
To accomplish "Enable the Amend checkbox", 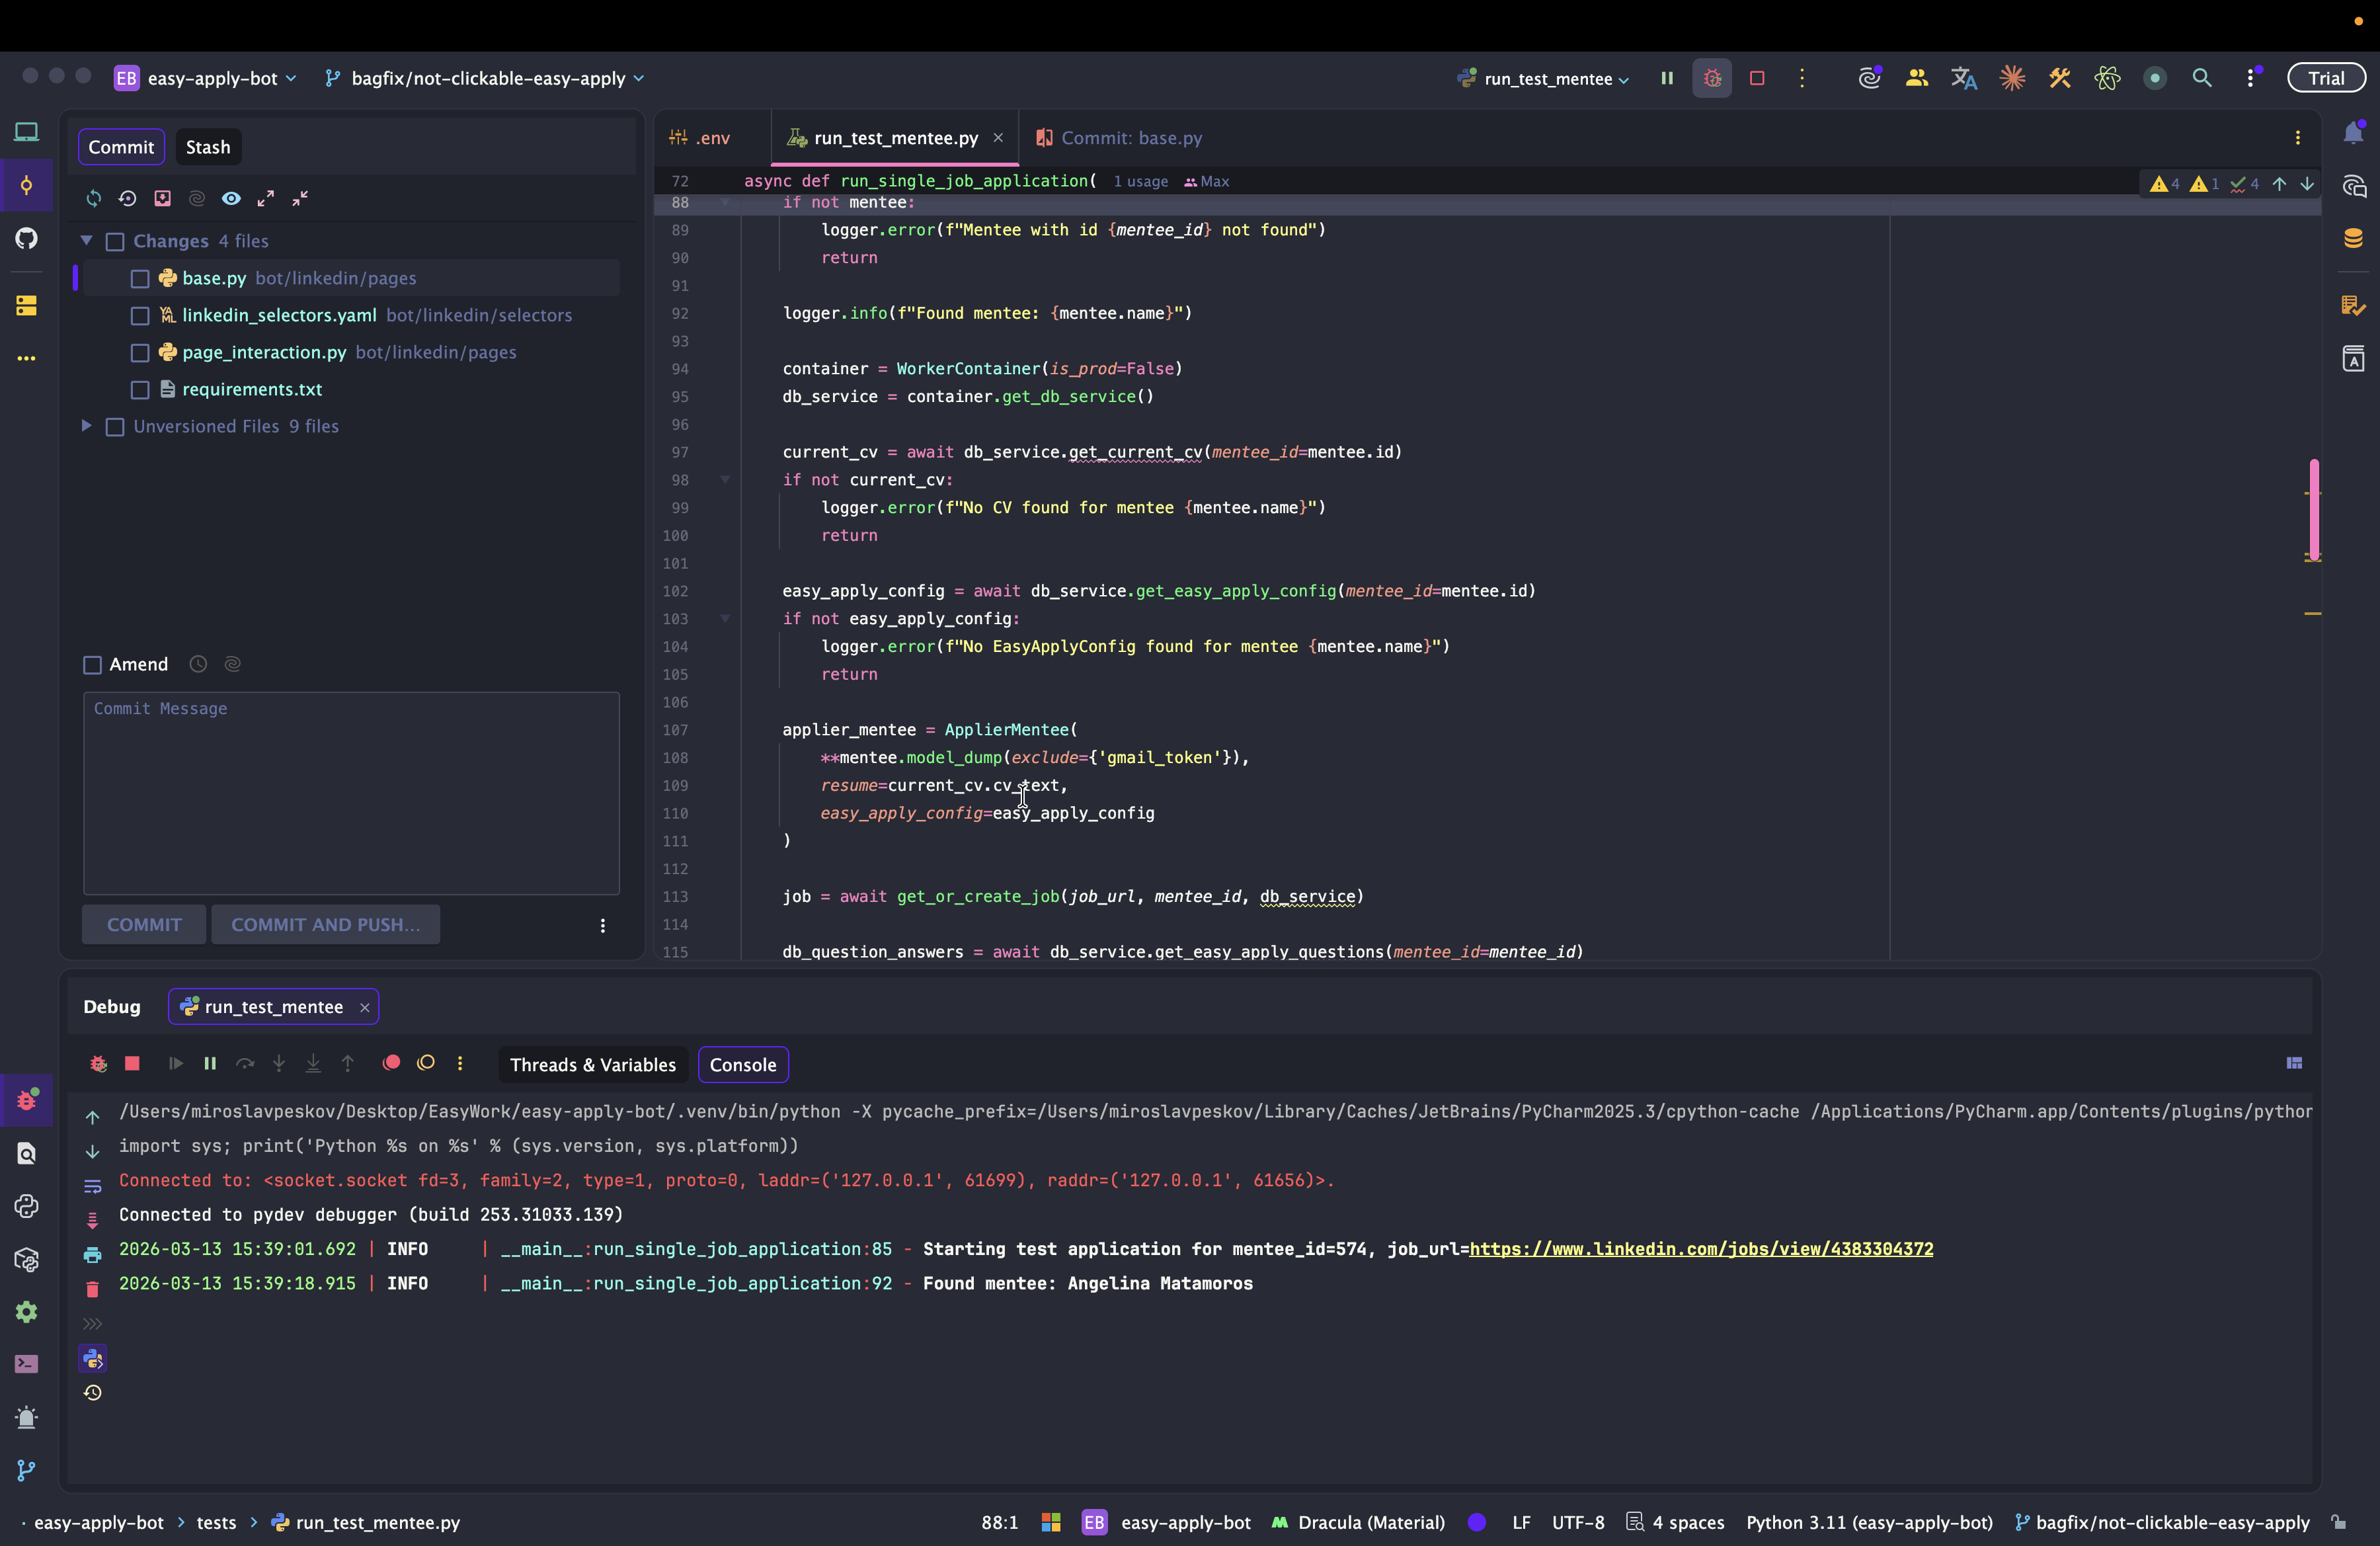I will [x=93, y=665].
